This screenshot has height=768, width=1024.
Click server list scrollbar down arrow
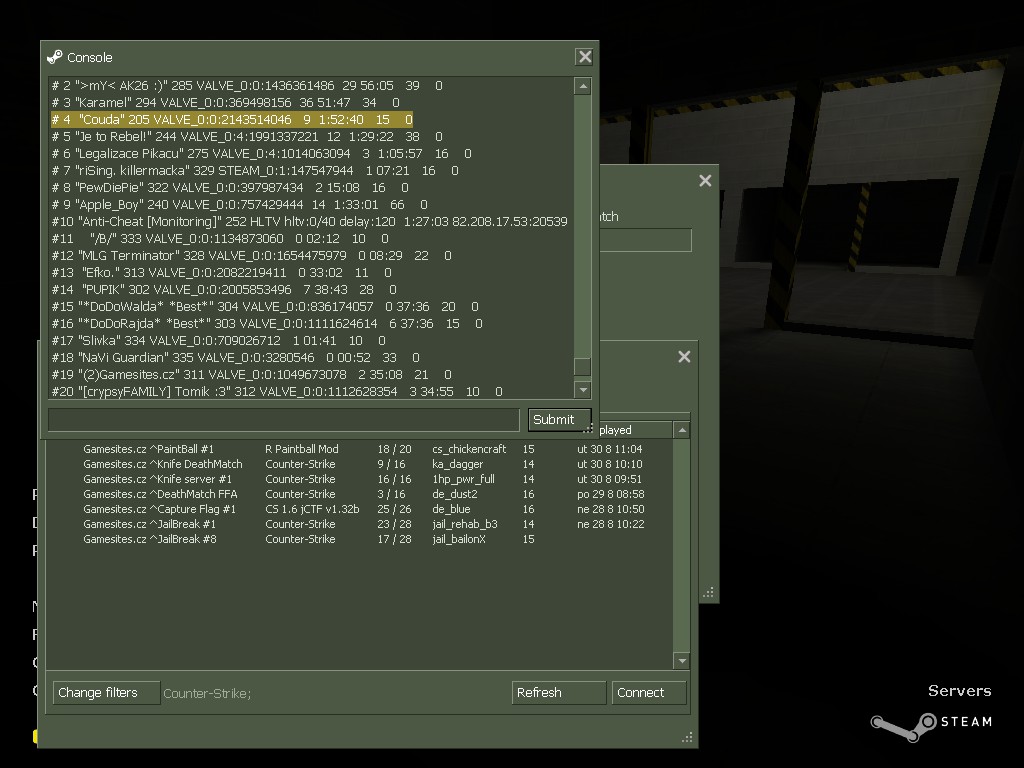click(x=682, y=660)
